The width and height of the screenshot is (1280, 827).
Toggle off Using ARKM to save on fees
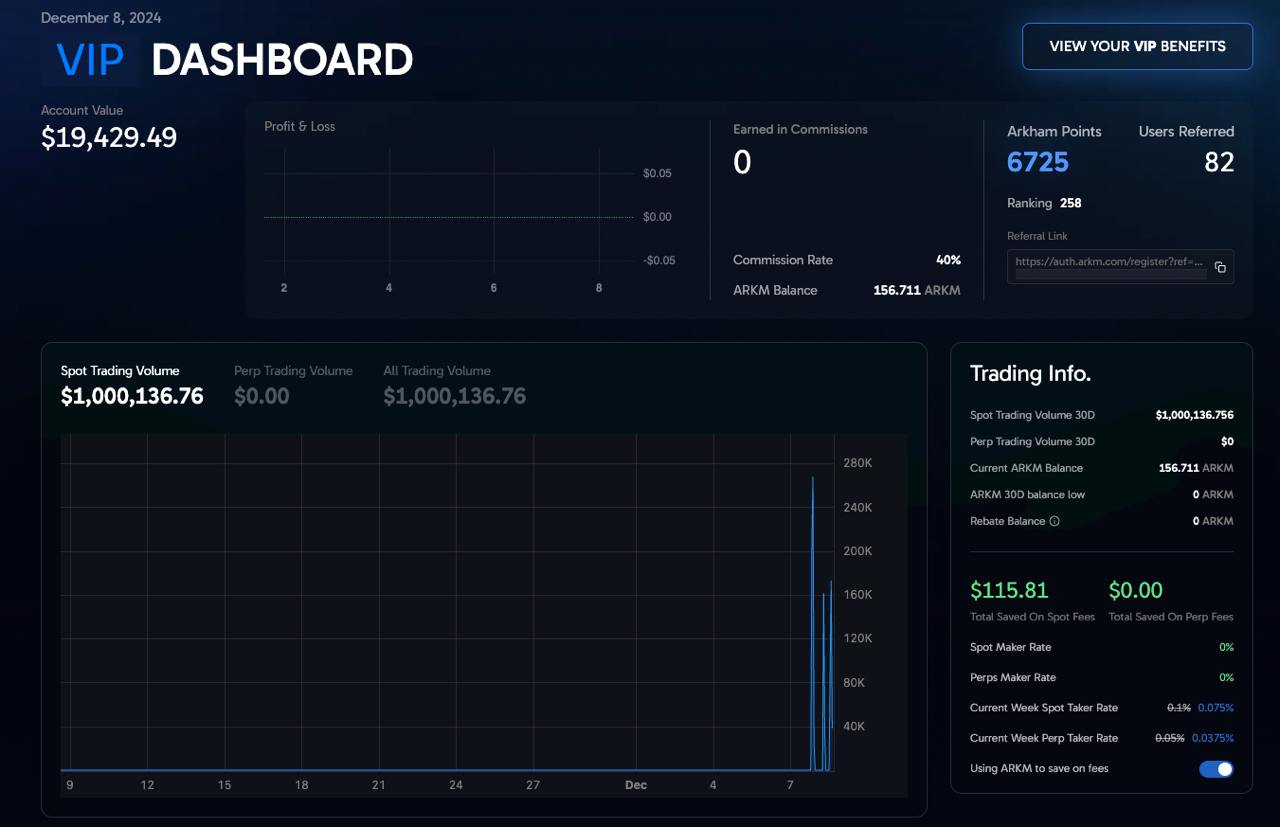(1216, 769)
